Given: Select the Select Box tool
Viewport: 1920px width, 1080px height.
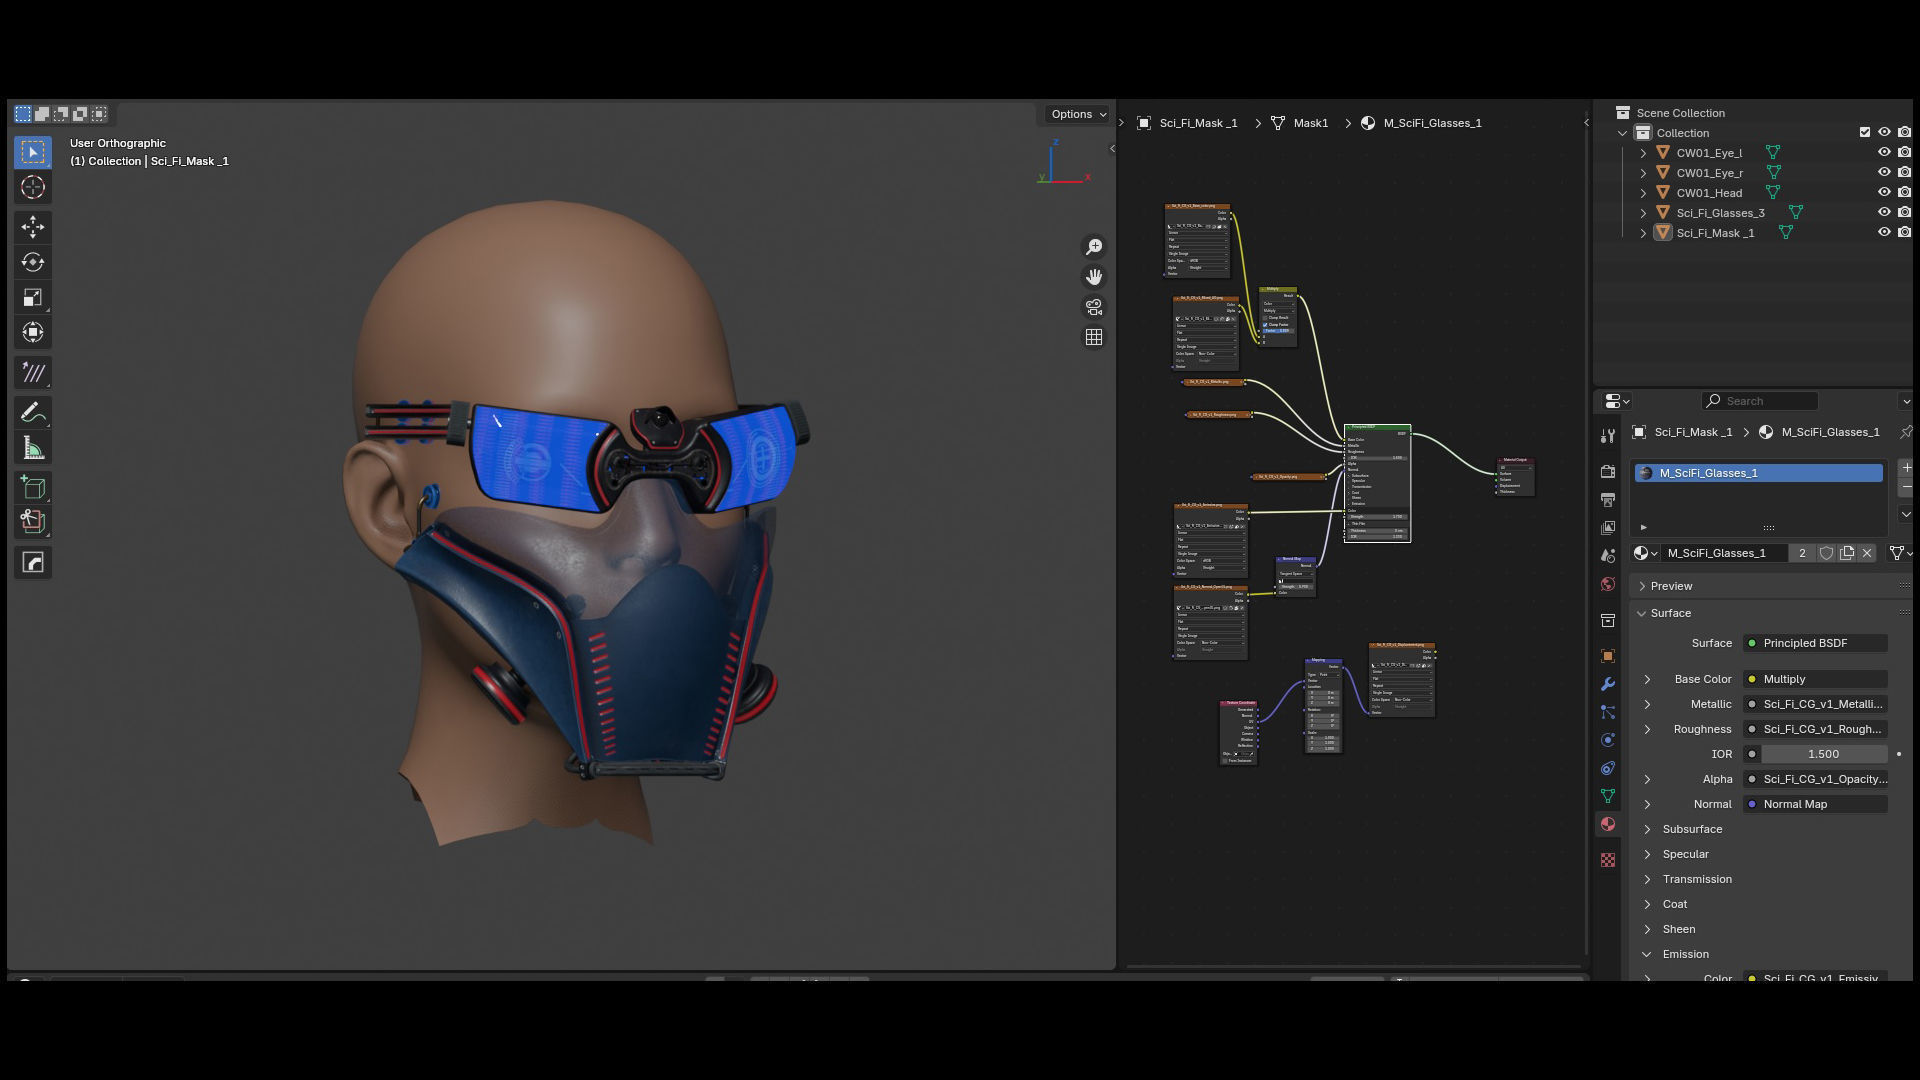Looking at the screenshot, I should [33, 152].
